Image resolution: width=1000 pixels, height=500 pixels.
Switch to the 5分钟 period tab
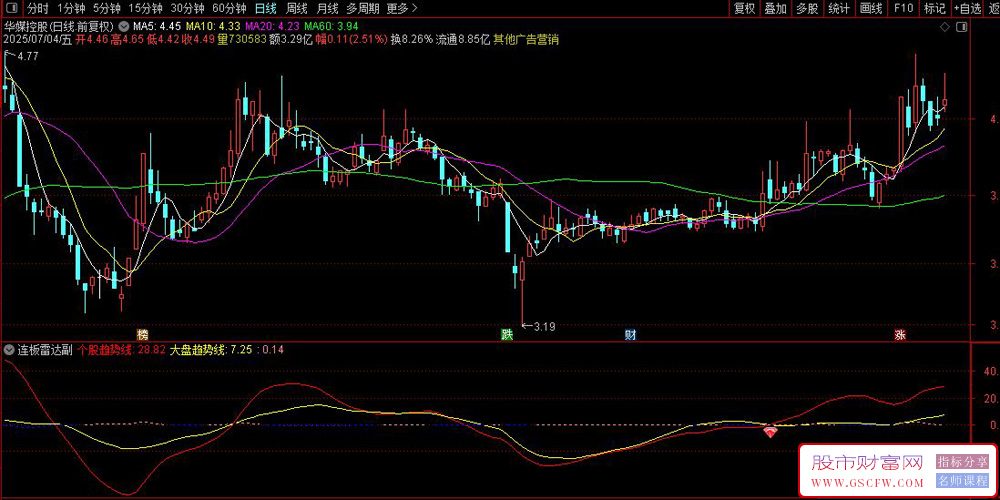[x=107, y=8]
